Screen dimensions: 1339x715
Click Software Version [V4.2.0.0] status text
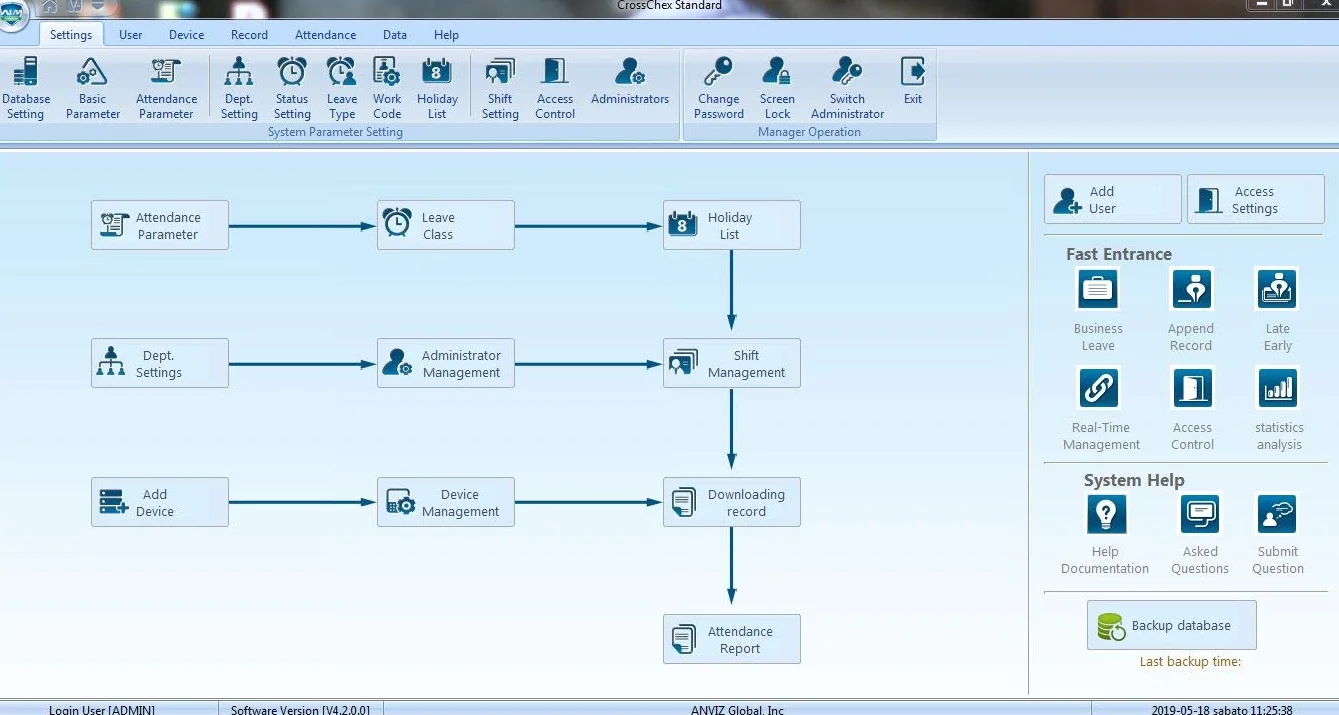coord(300,709)
